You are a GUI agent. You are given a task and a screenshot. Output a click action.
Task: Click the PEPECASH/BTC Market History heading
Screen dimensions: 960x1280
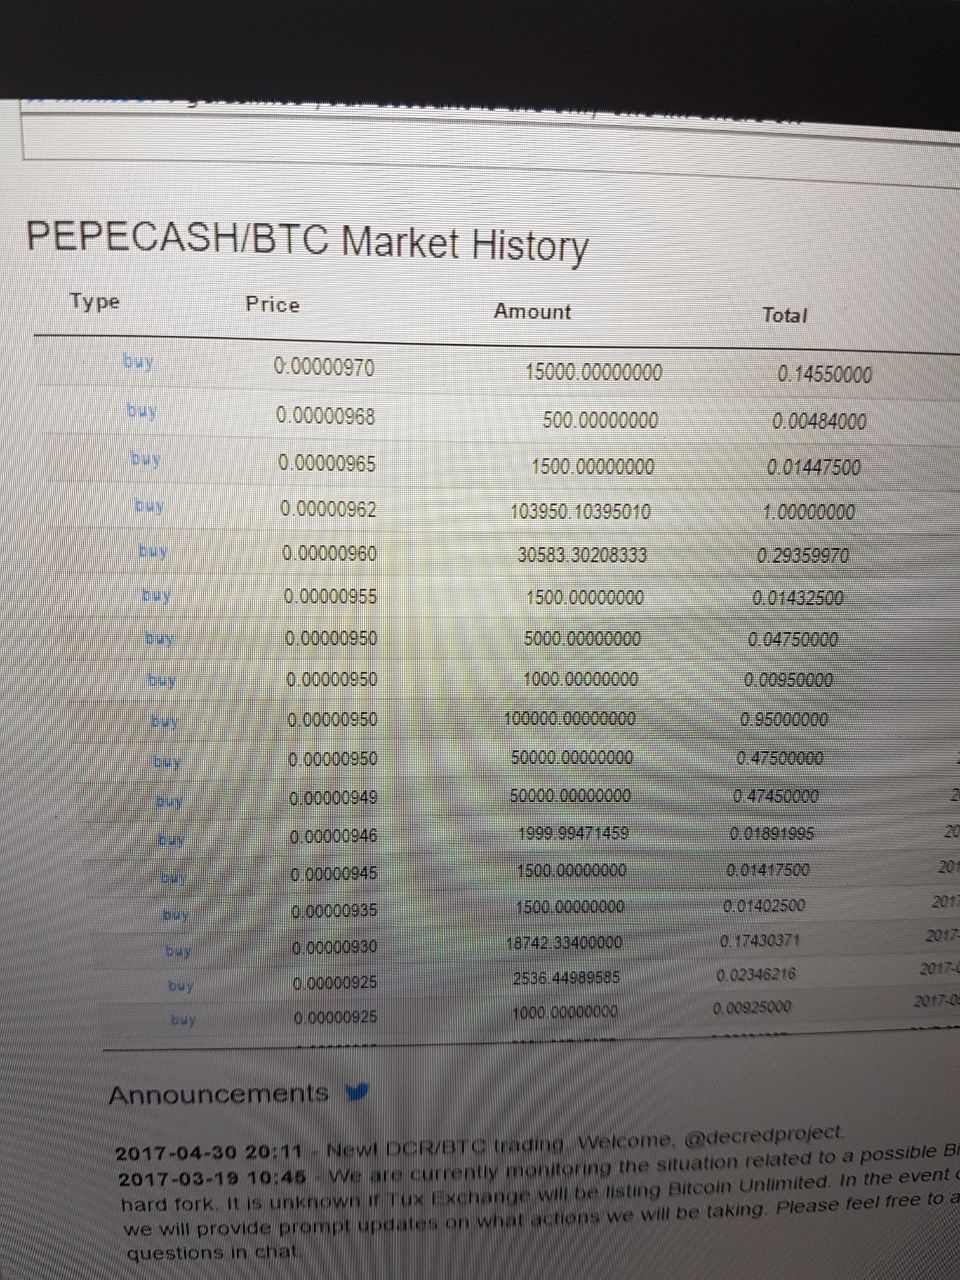[307, 239]
